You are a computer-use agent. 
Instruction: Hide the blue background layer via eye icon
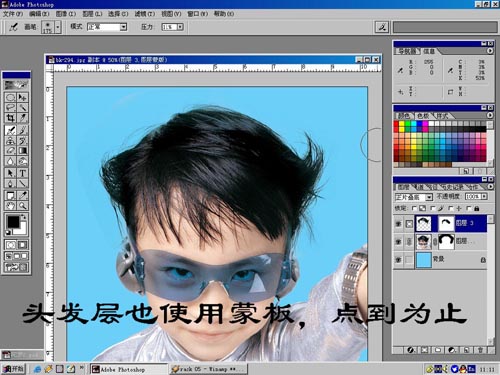coord(399,260)
